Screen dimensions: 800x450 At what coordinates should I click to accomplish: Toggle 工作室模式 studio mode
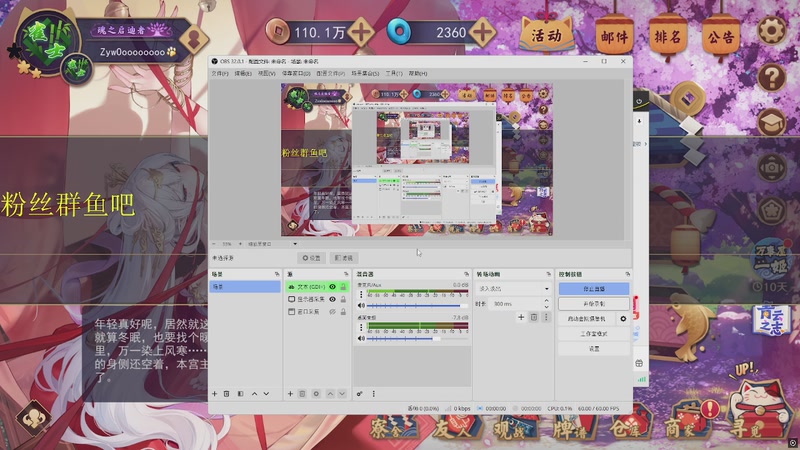pyautogui.click(x=594, y=334)
